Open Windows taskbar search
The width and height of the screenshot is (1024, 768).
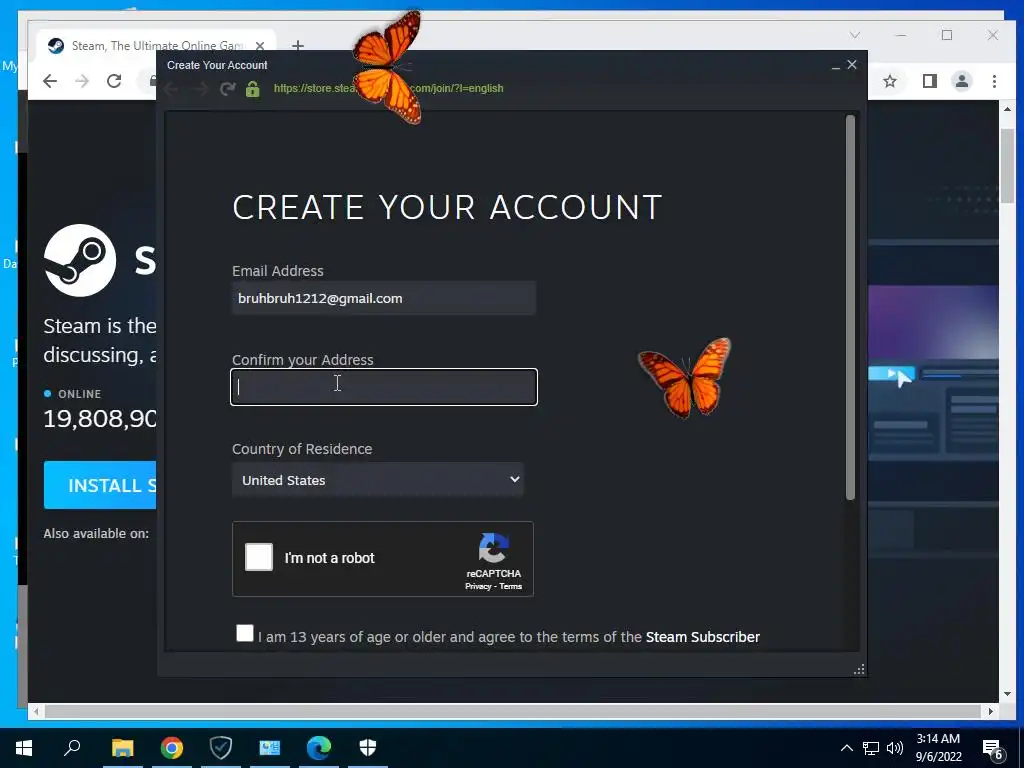(x=72, y=747)
